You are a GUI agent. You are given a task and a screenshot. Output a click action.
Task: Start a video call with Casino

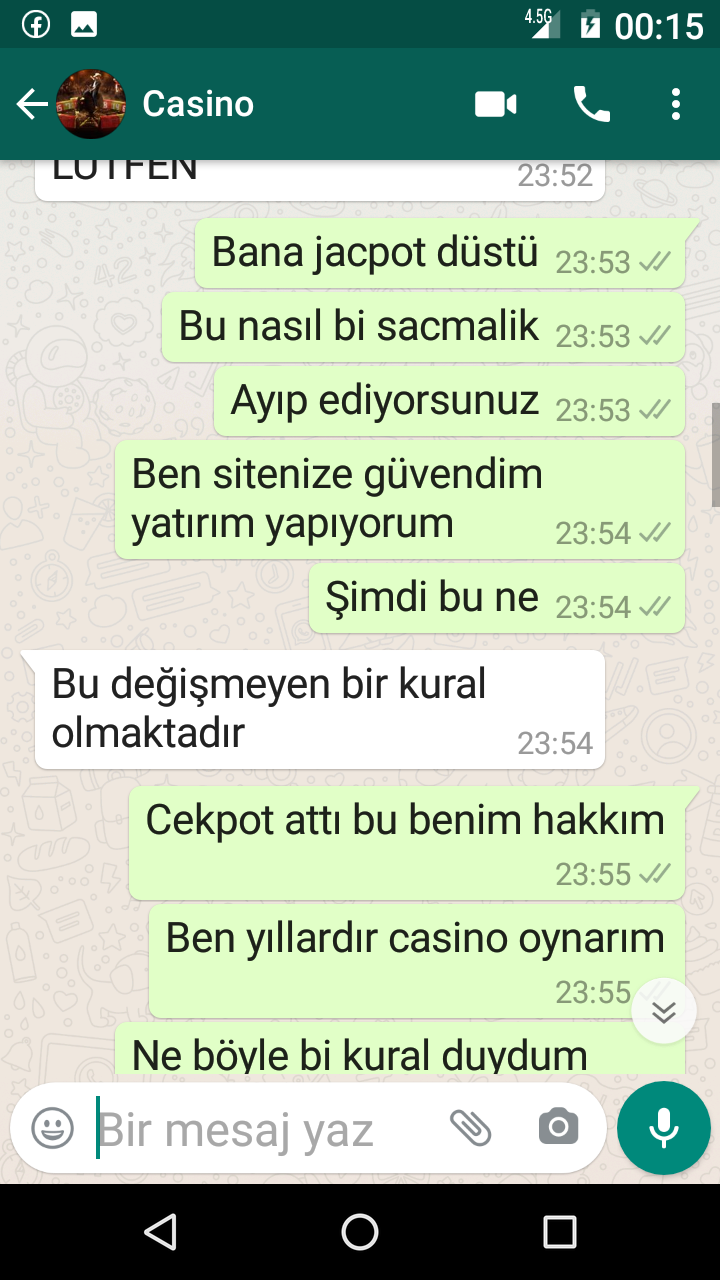[x=496, y=104]
